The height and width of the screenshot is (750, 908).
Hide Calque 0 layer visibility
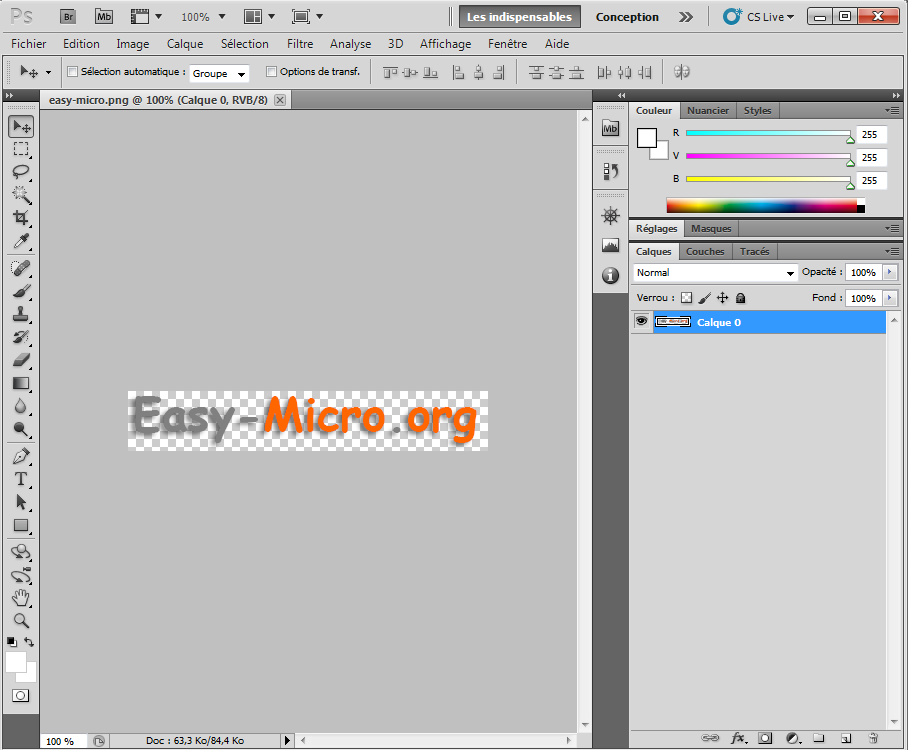(641, 321)
